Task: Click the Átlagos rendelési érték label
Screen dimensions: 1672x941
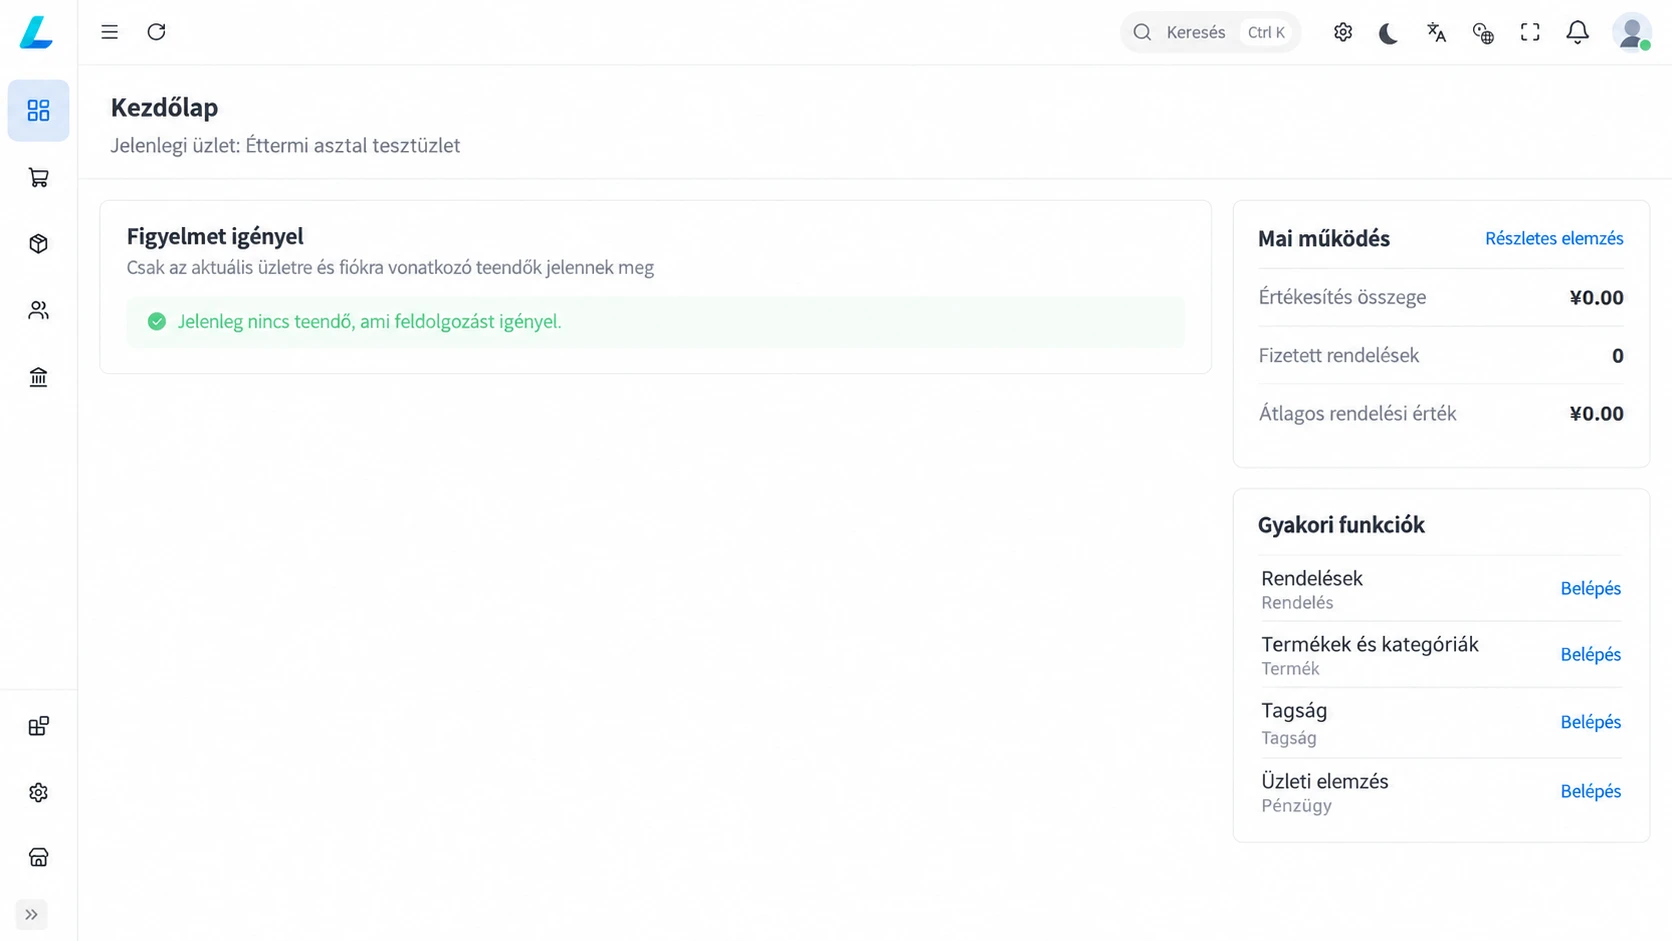Action: tap(1357, 413)
